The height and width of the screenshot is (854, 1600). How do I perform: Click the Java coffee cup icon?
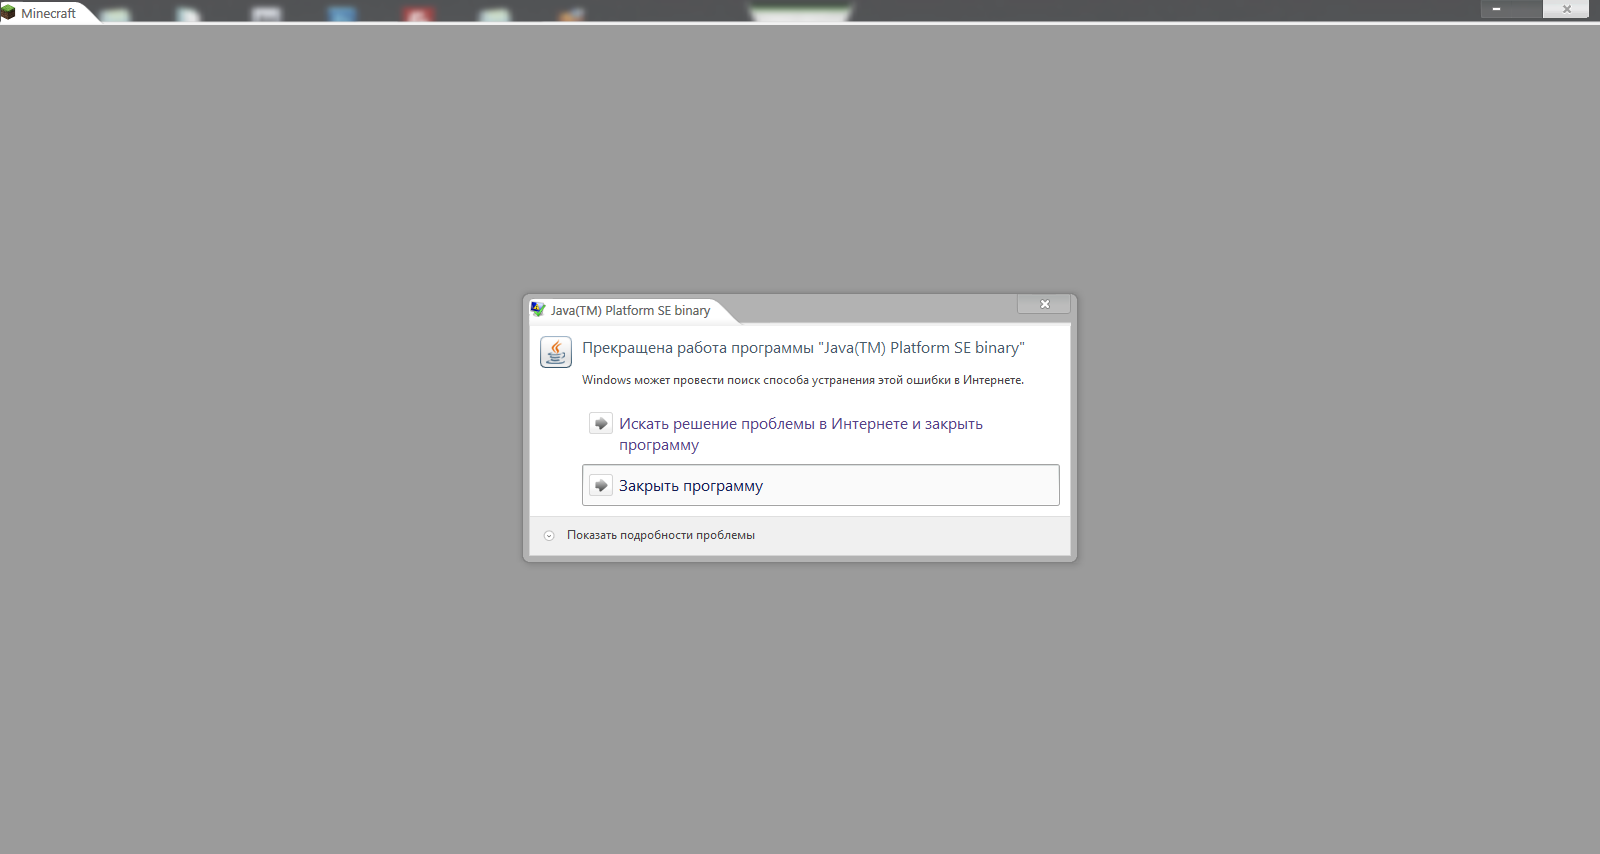(556, 352)
